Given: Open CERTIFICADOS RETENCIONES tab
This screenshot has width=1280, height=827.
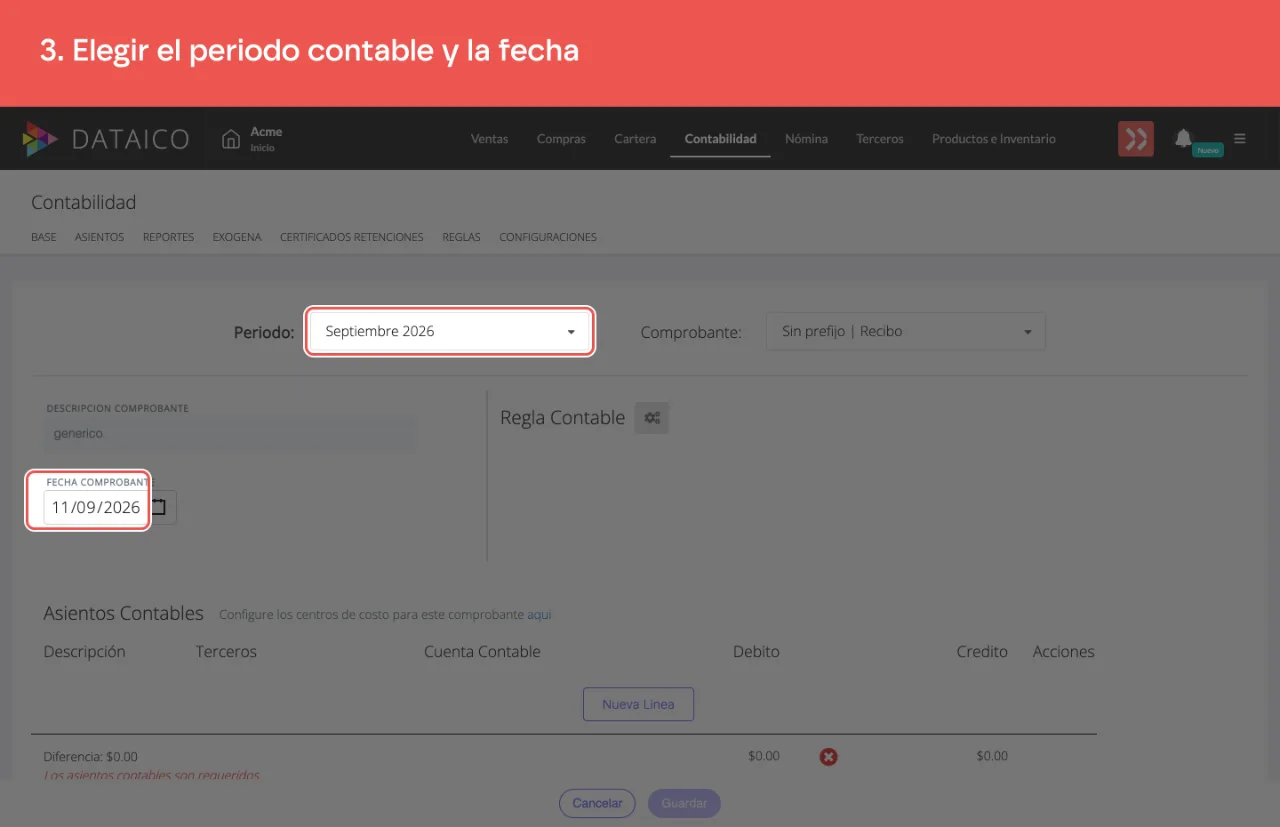Looking at the screenshot, I should (352, 238).
